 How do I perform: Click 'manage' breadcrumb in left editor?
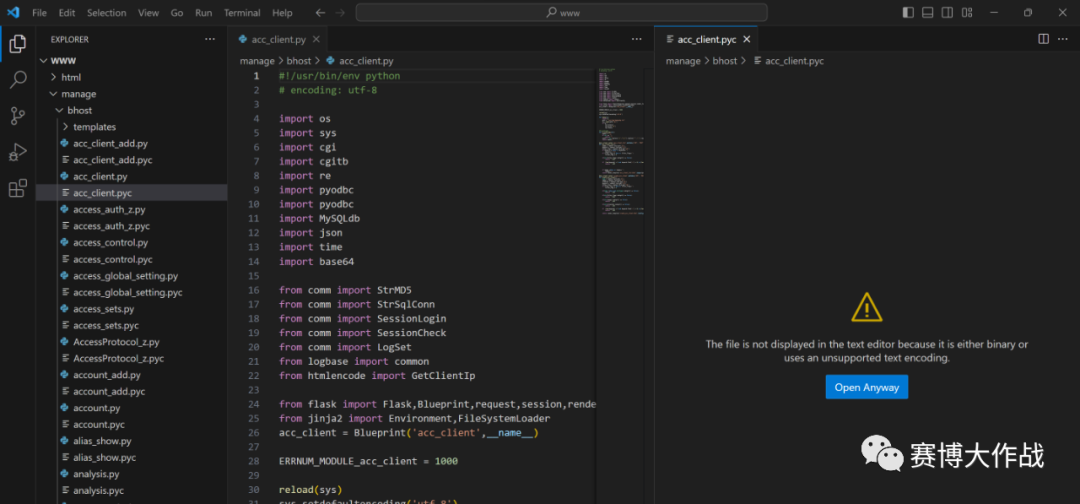click(257, 61)
